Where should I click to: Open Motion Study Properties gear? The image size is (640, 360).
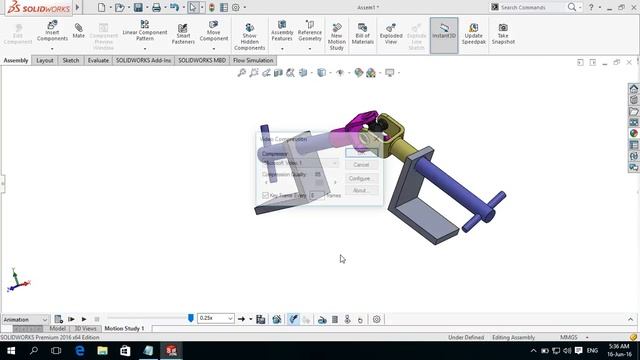tap(376, 319)
